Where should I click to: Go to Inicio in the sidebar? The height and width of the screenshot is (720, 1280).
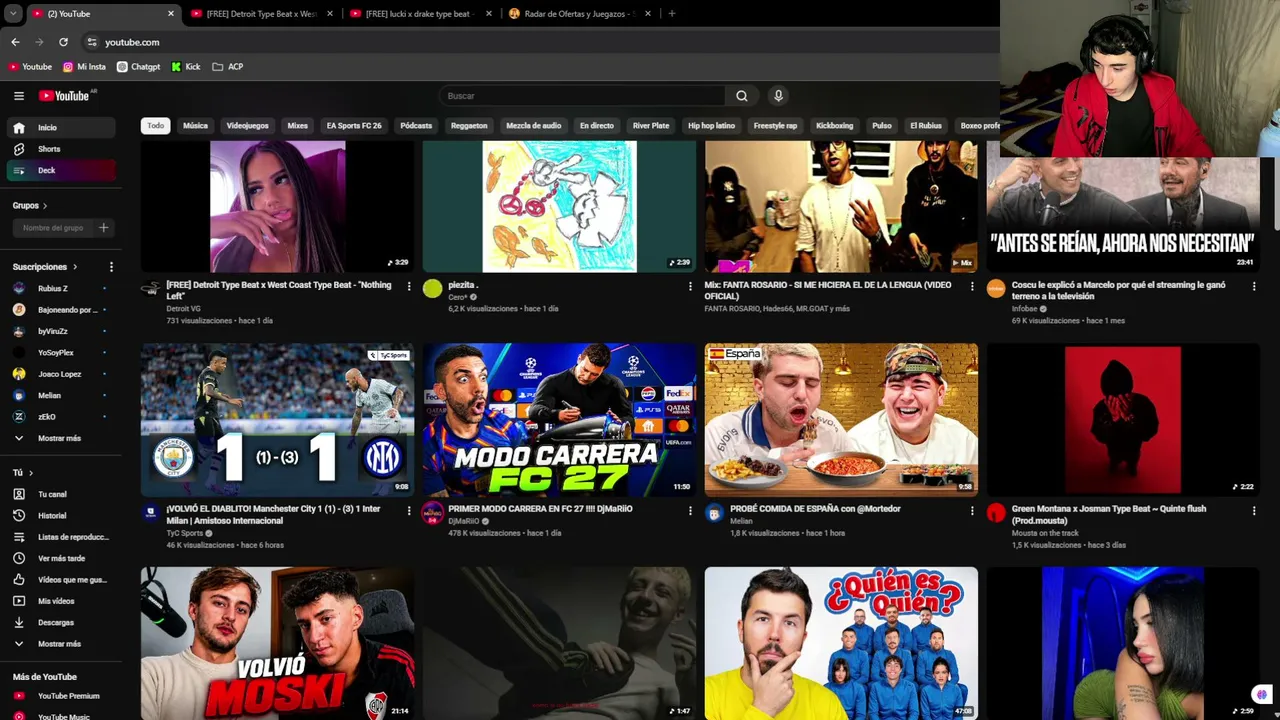(x=61, y=128)
